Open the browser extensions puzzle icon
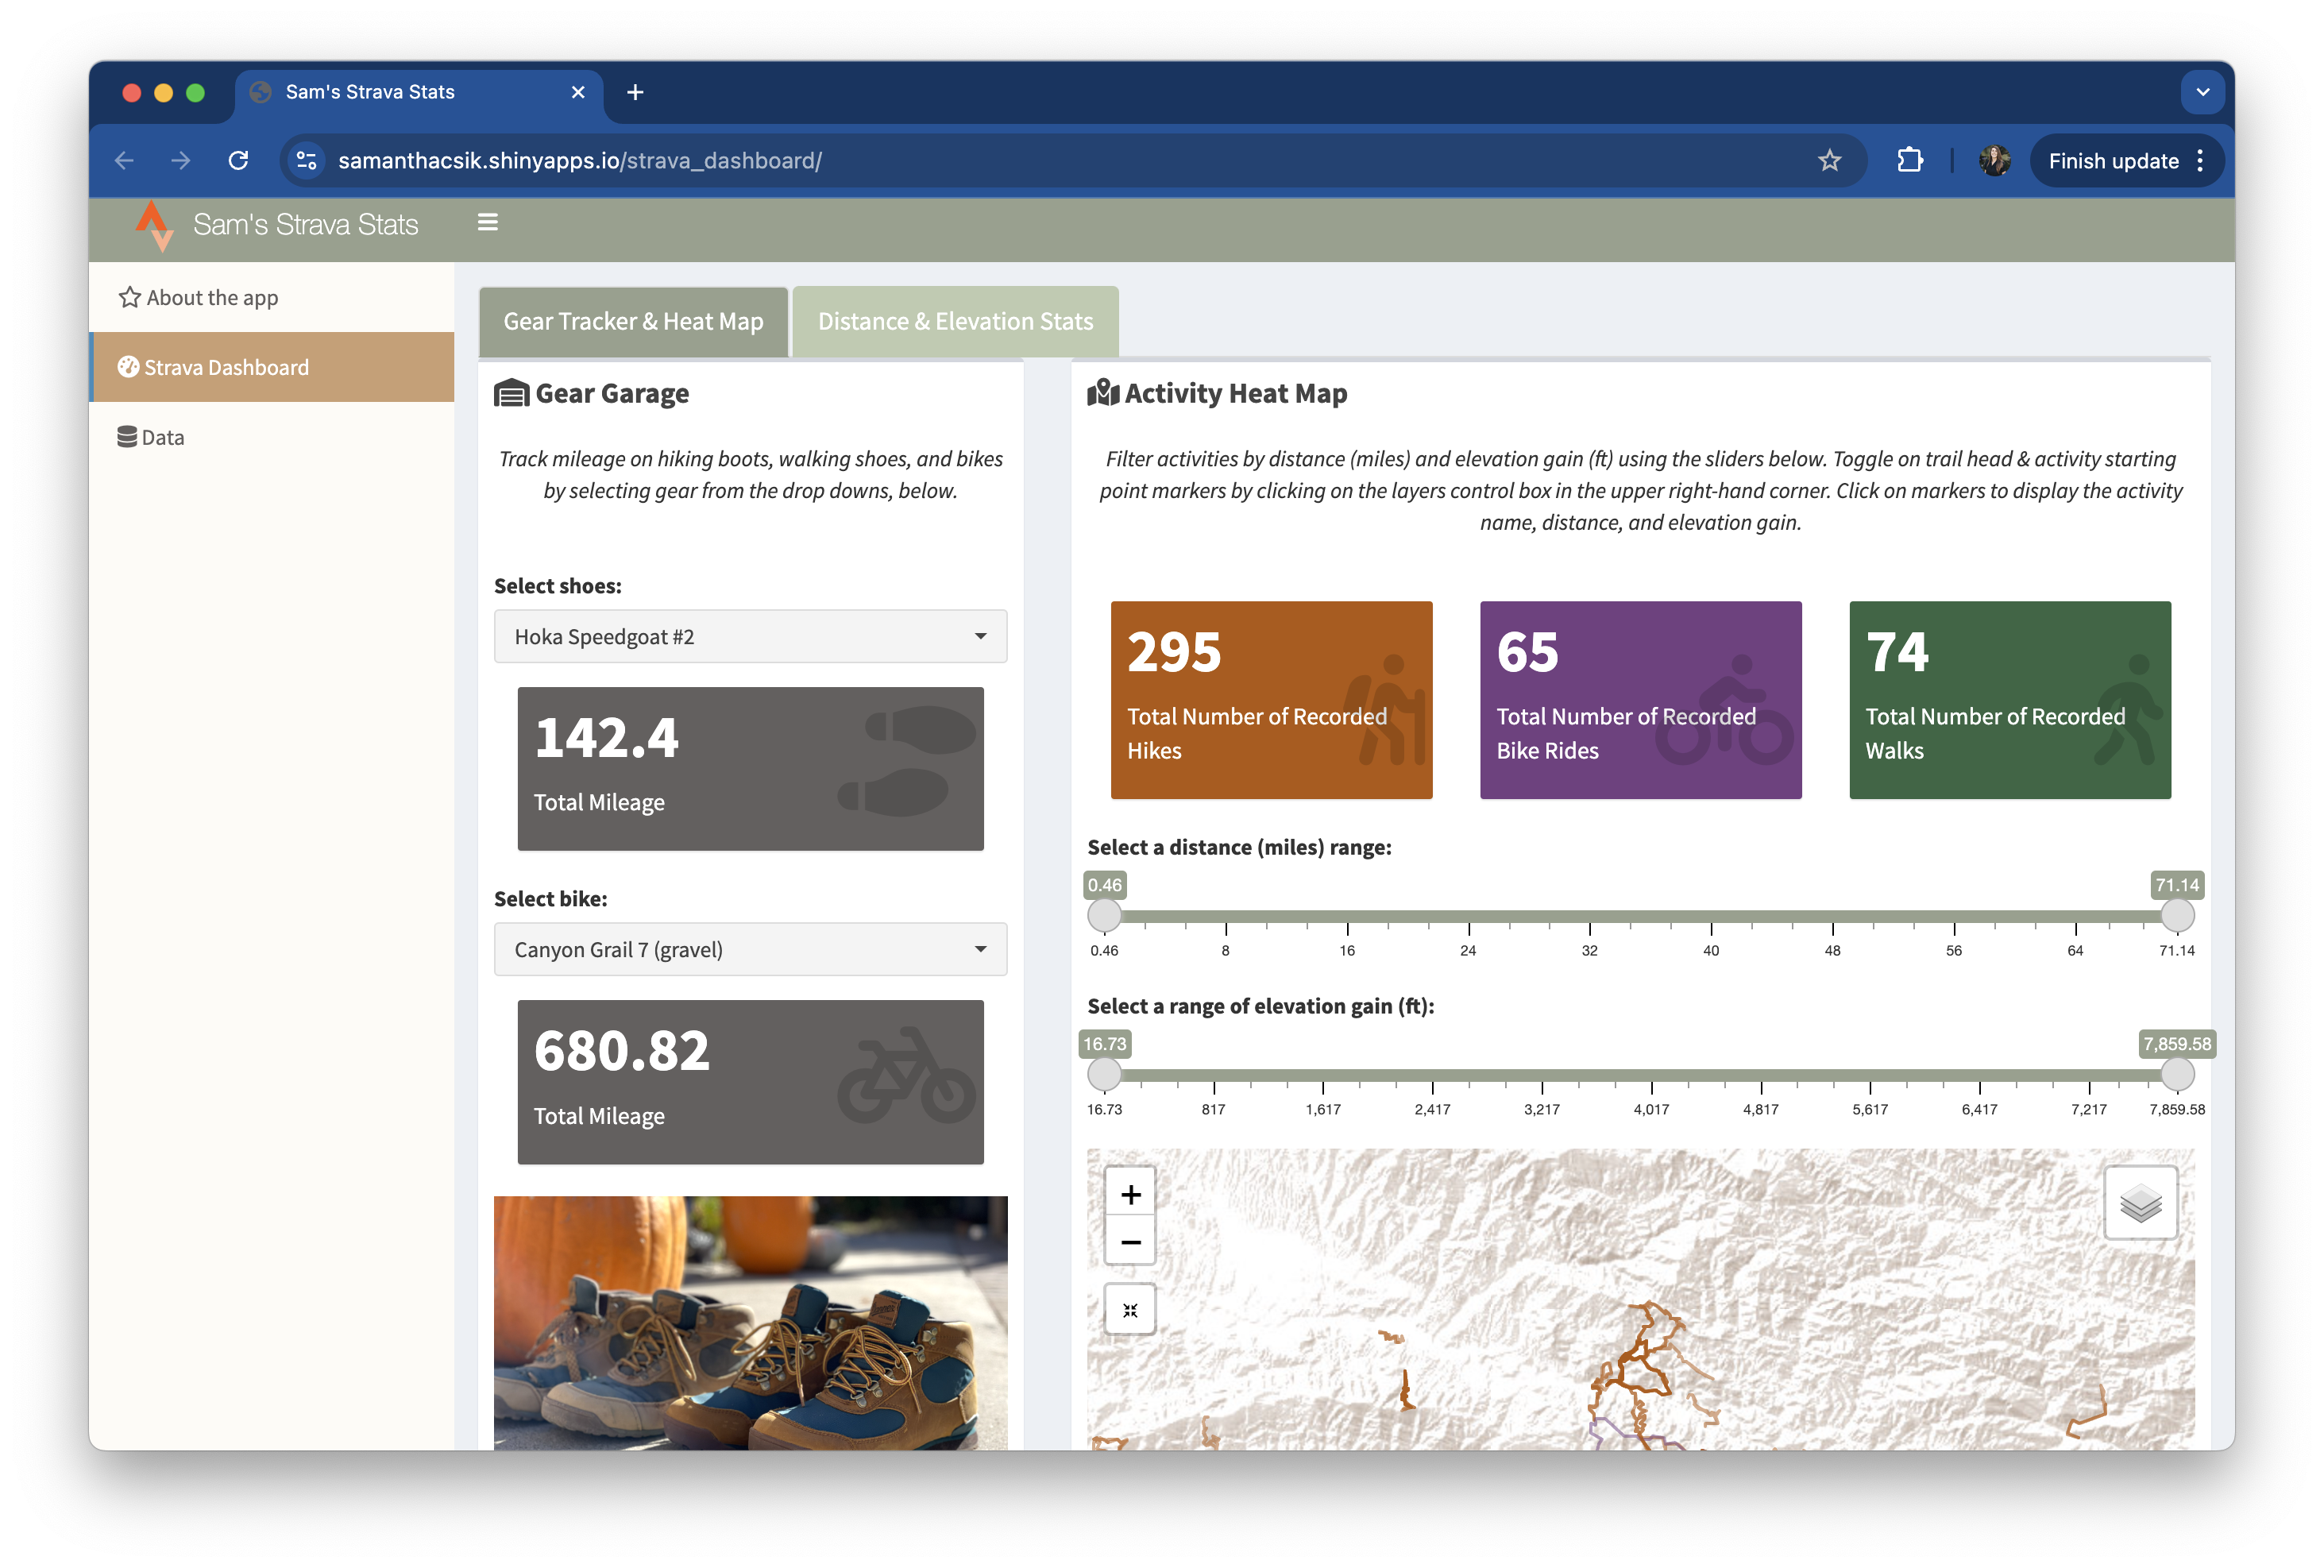 (x=1909, y=160)
